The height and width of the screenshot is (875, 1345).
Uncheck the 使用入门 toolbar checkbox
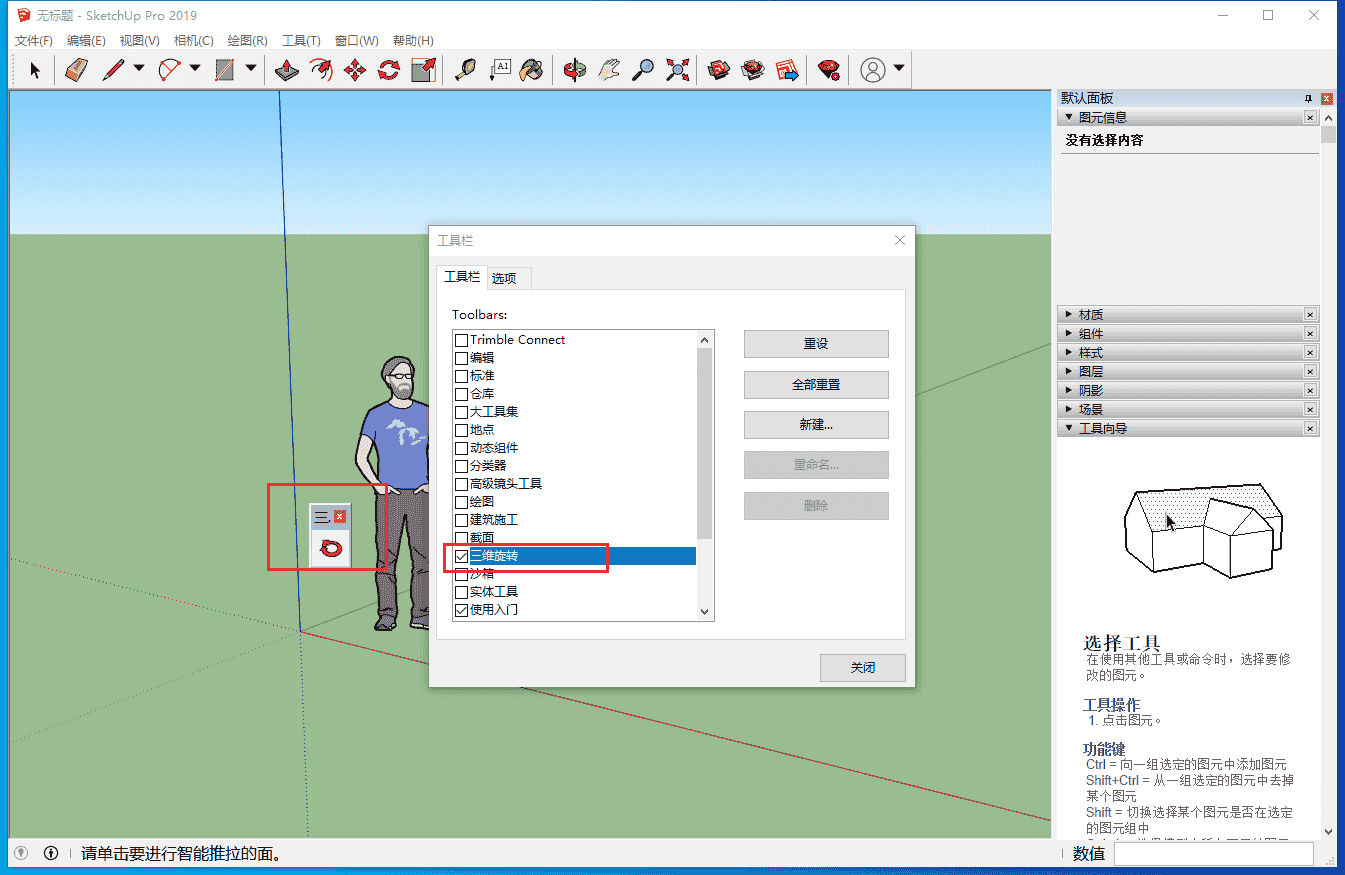coord(461,610)
